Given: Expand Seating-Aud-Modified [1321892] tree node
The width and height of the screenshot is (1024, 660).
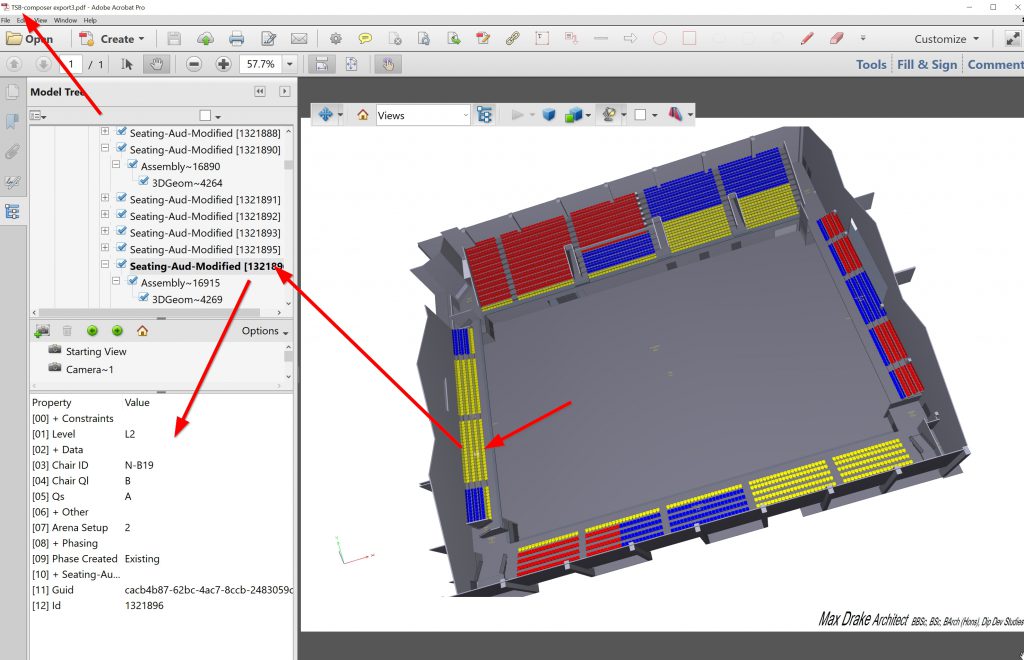Looking at the screenshot, I should point(106,216).
